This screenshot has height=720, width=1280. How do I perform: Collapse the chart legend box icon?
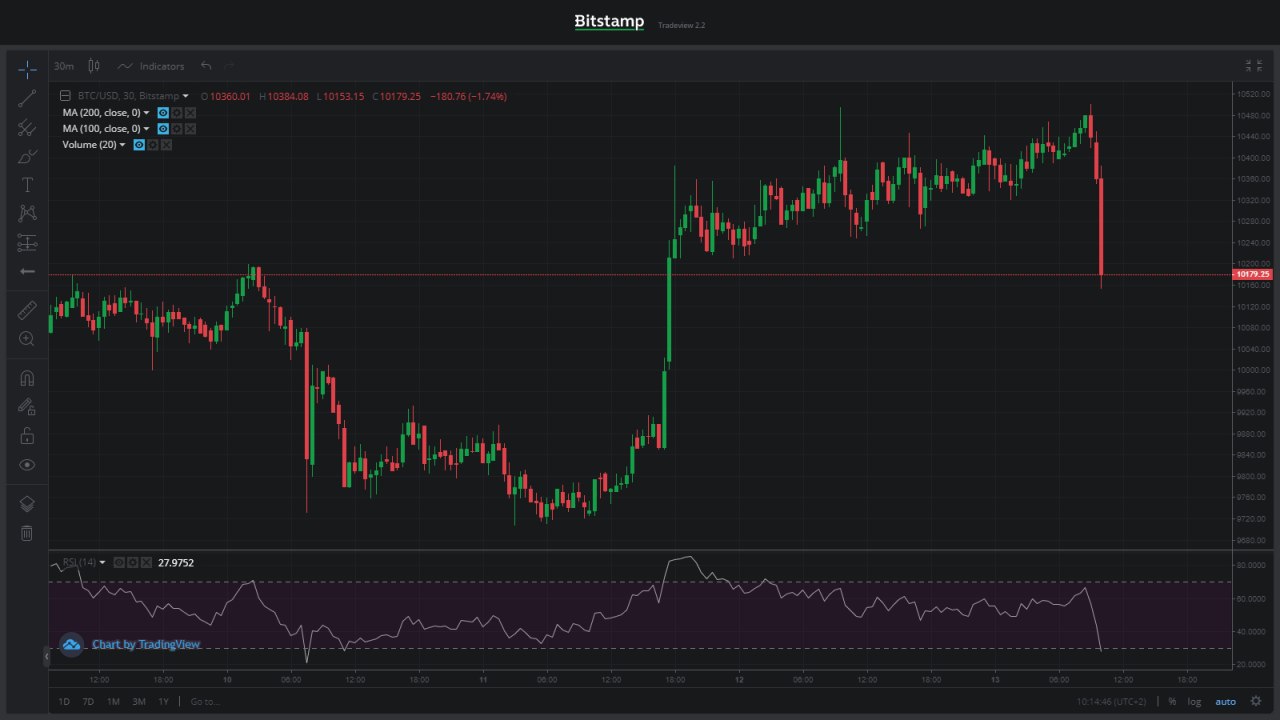pos(66,96)
